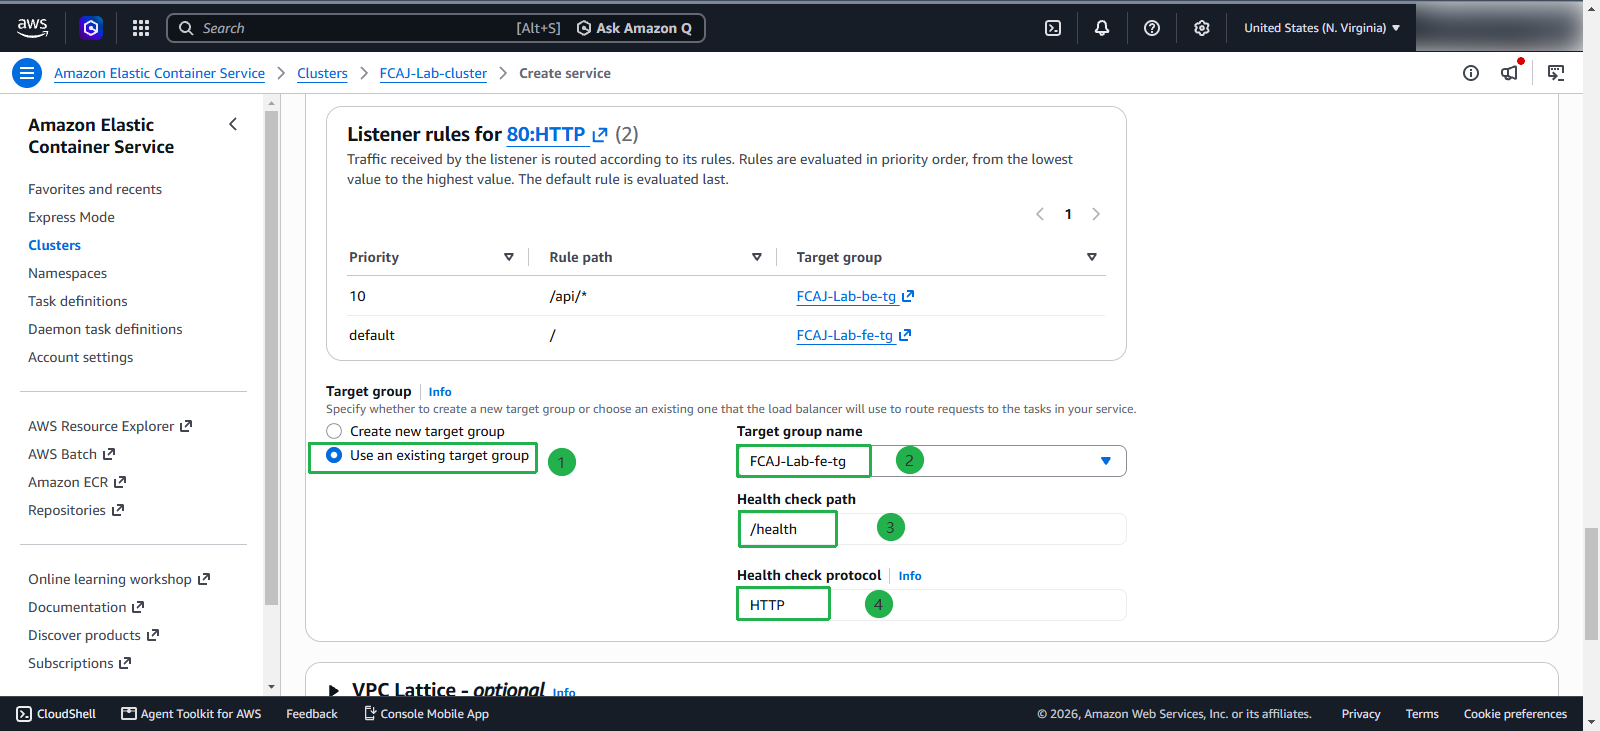Go to next listener rules page

click(x=1096, y=214)
